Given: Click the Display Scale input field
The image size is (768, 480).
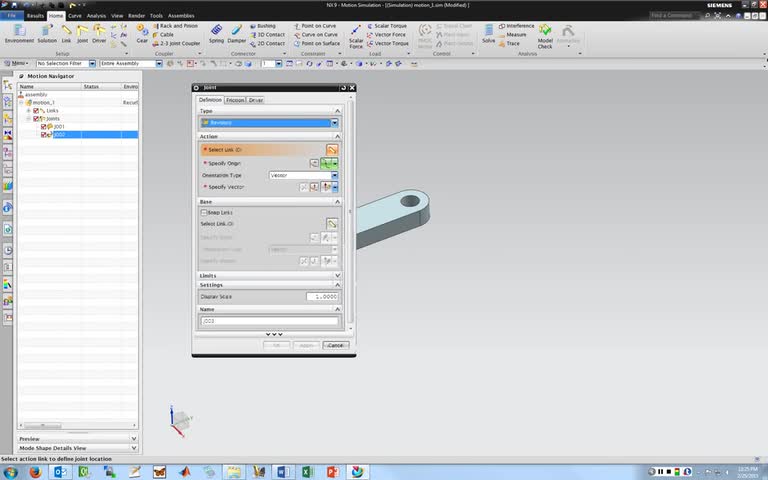Looking at the screenshot, I should click(x=322, y=297).
